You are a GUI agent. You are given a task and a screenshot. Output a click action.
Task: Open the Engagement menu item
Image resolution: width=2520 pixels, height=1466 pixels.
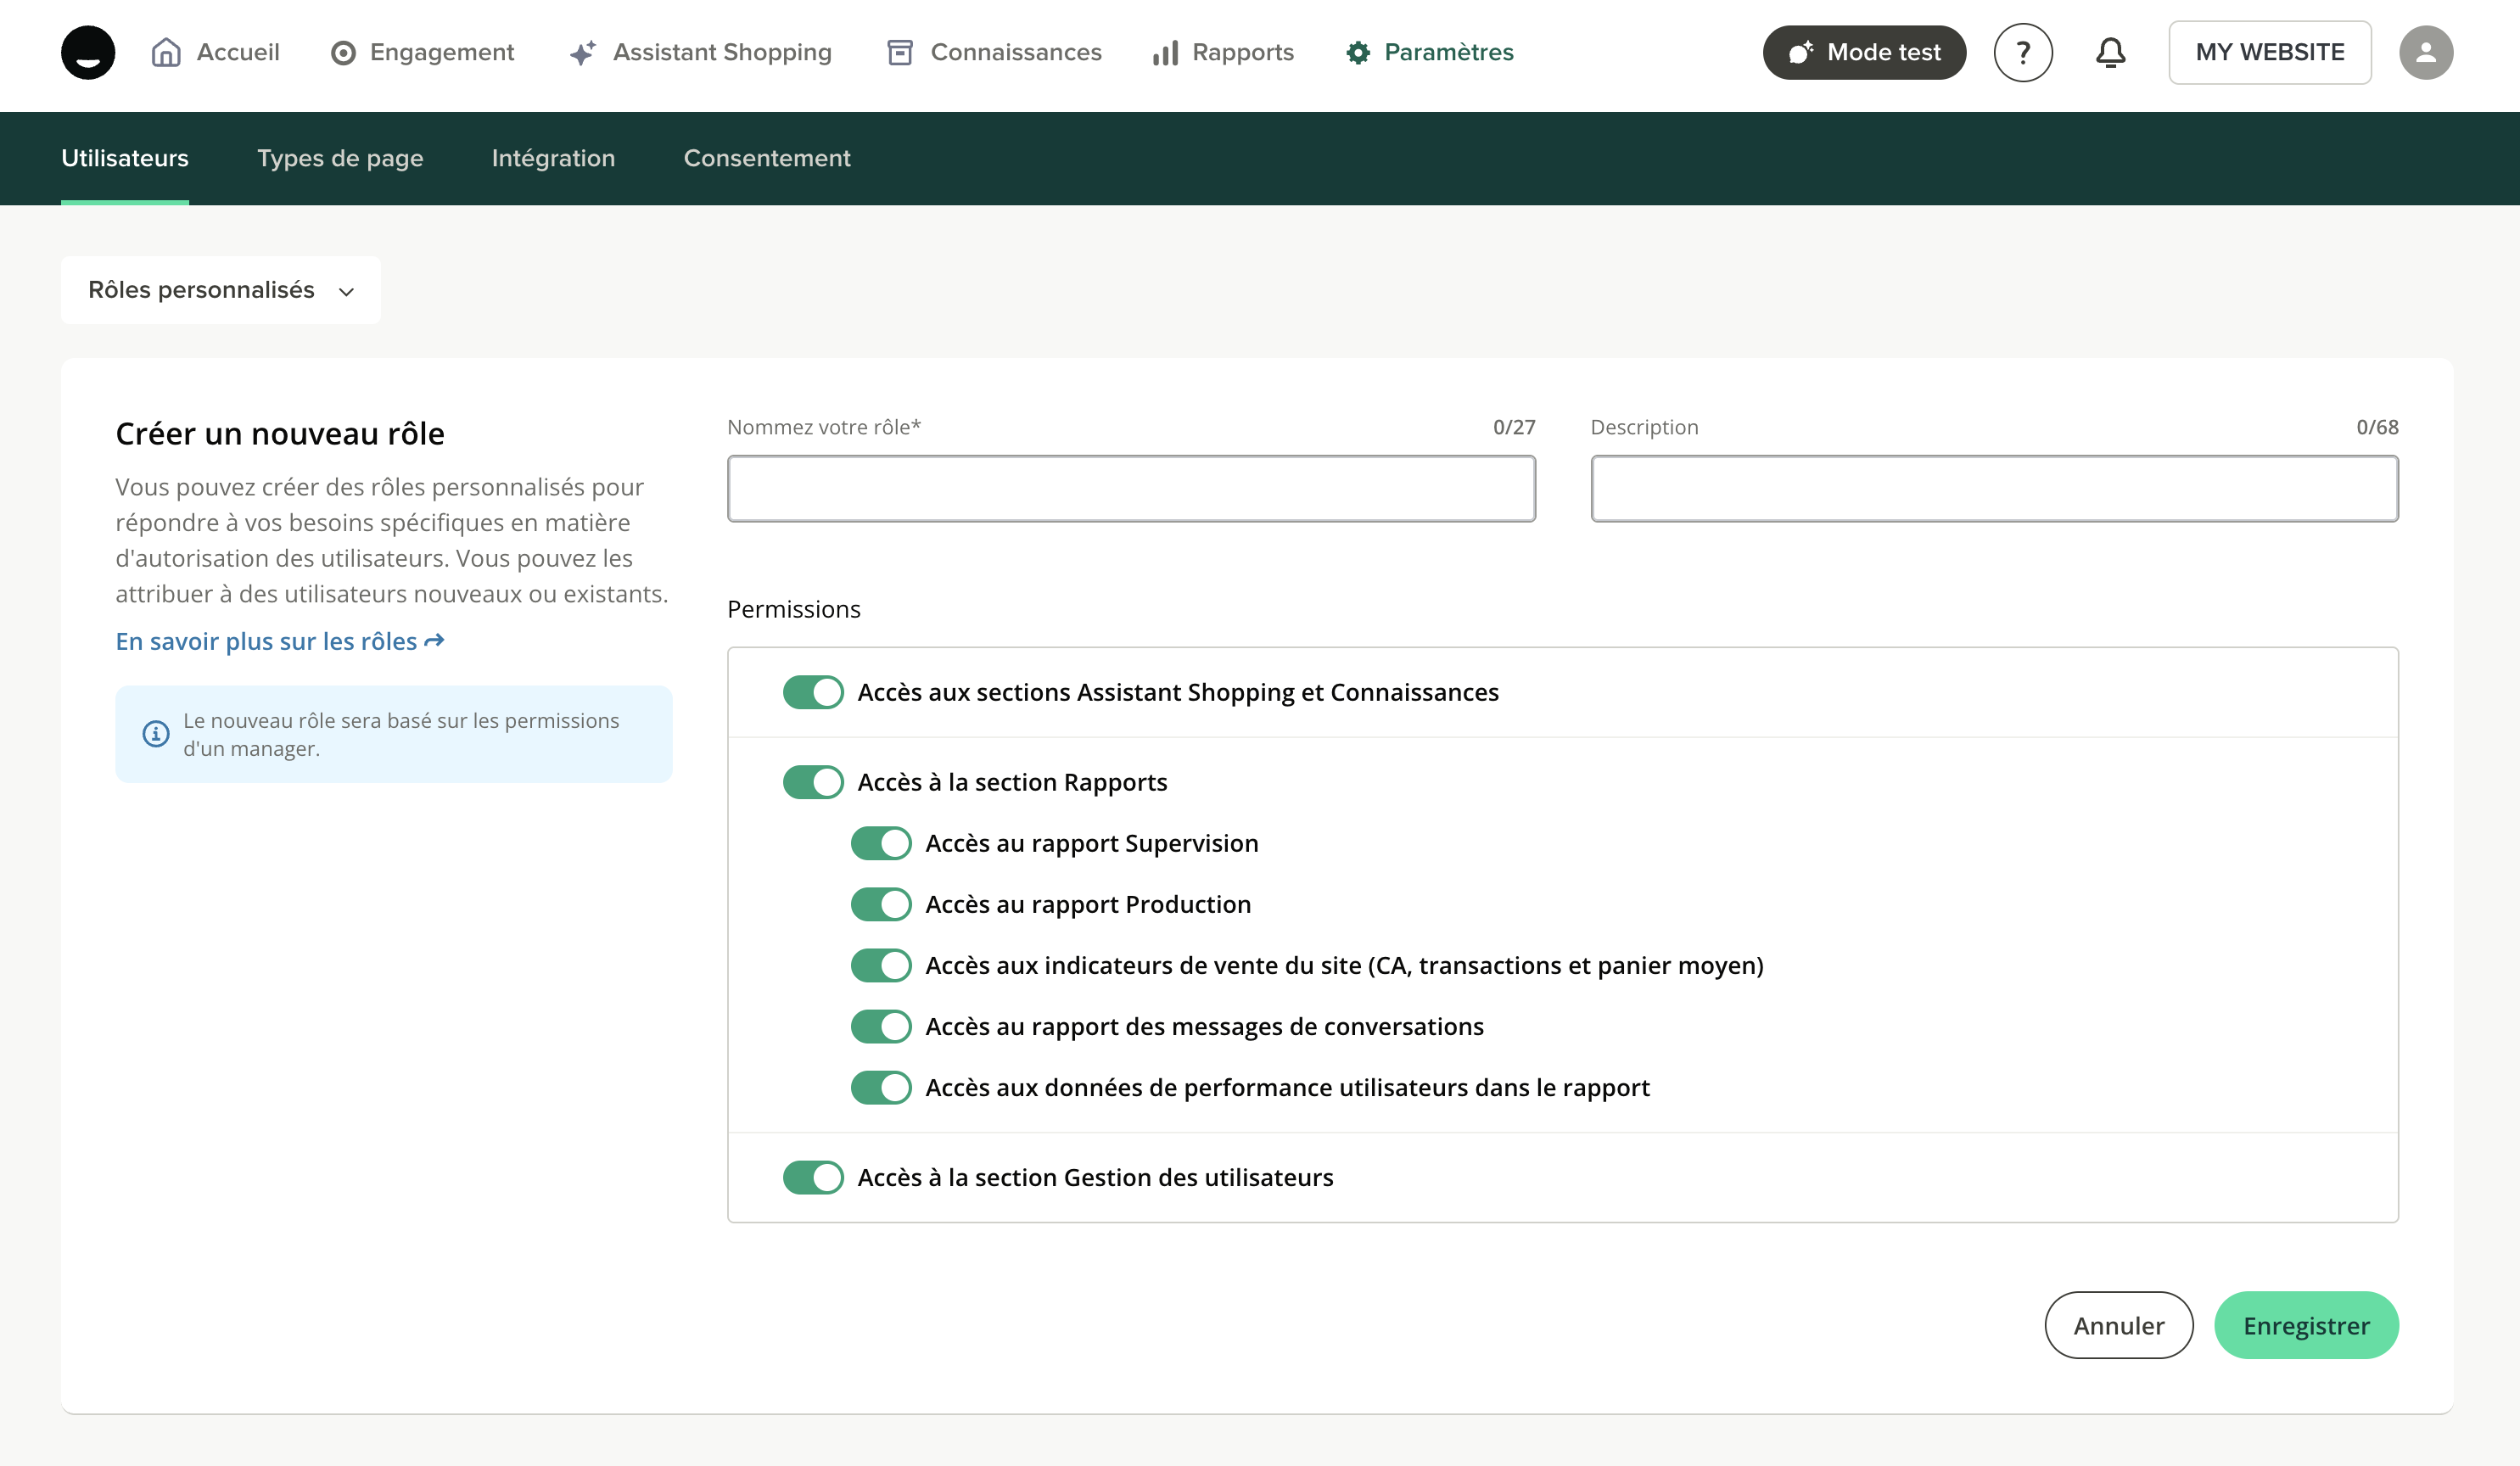click(422, 52)
